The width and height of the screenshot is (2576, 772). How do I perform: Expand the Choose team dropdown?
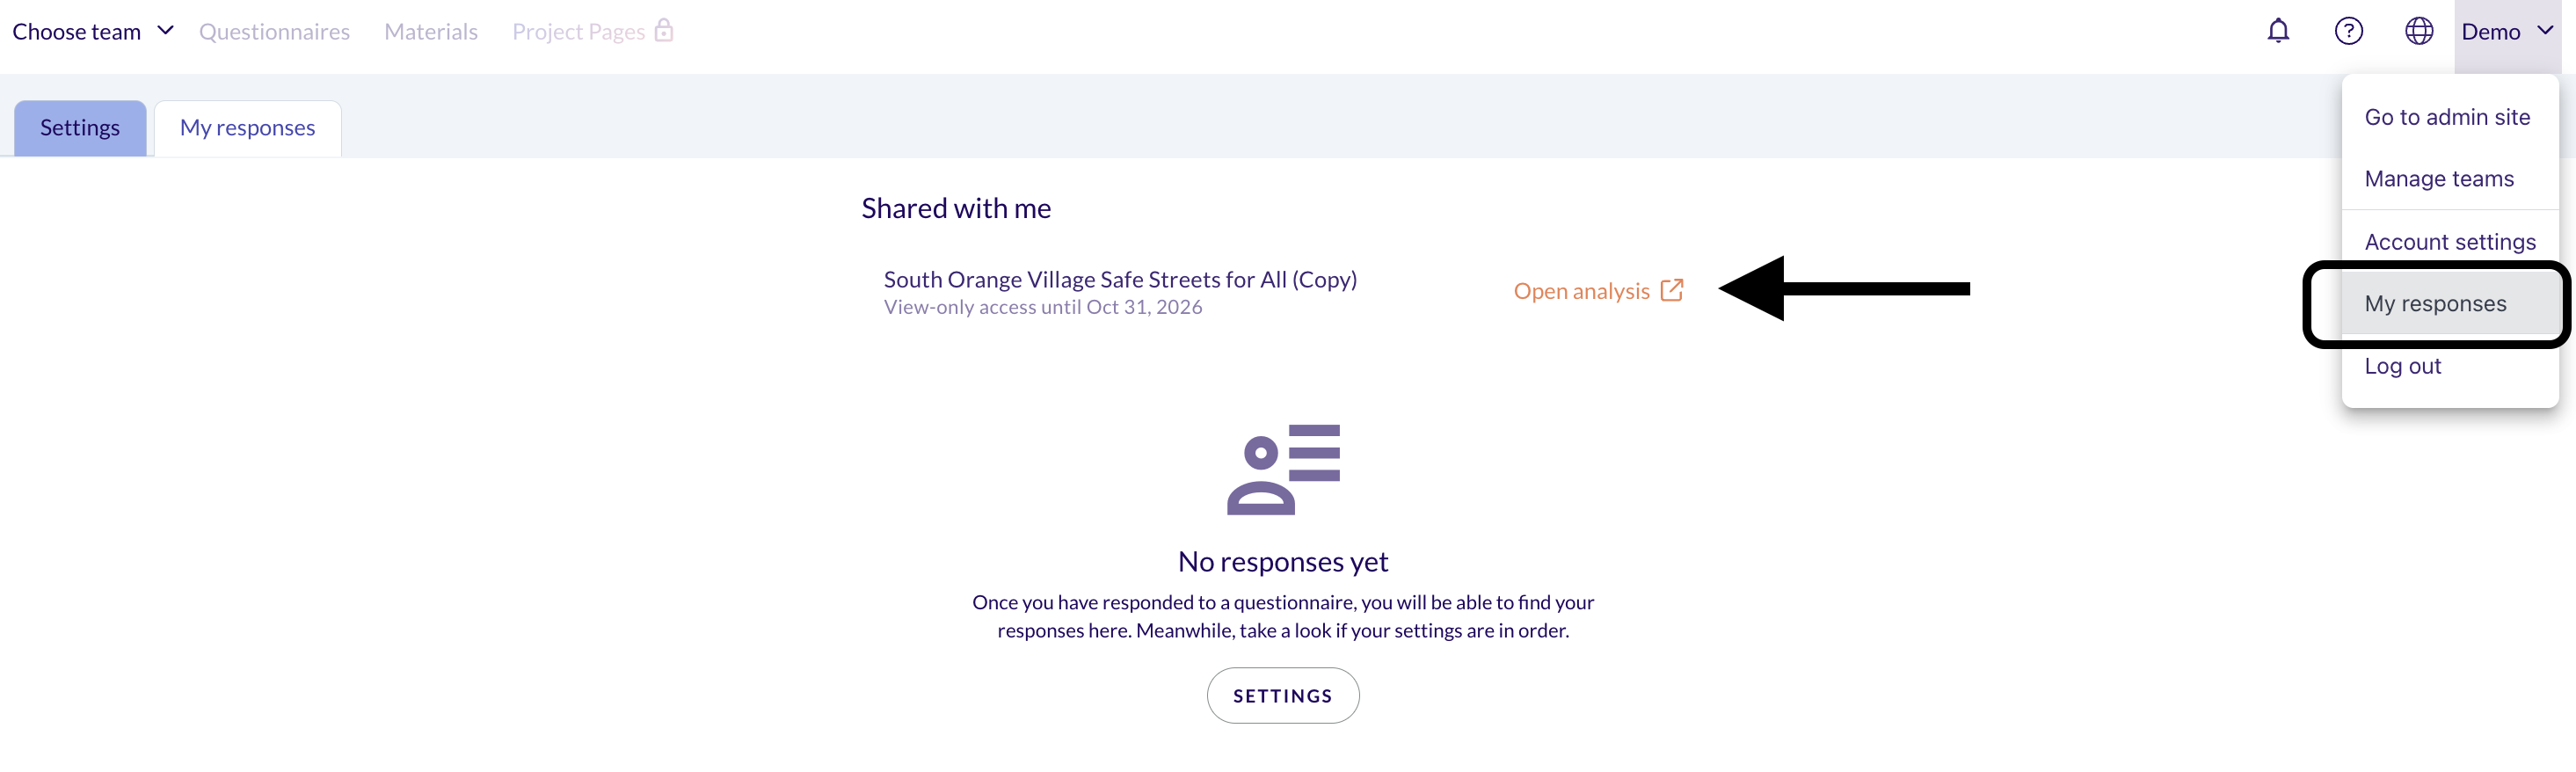pyautogui.click(x=93, y=32)
